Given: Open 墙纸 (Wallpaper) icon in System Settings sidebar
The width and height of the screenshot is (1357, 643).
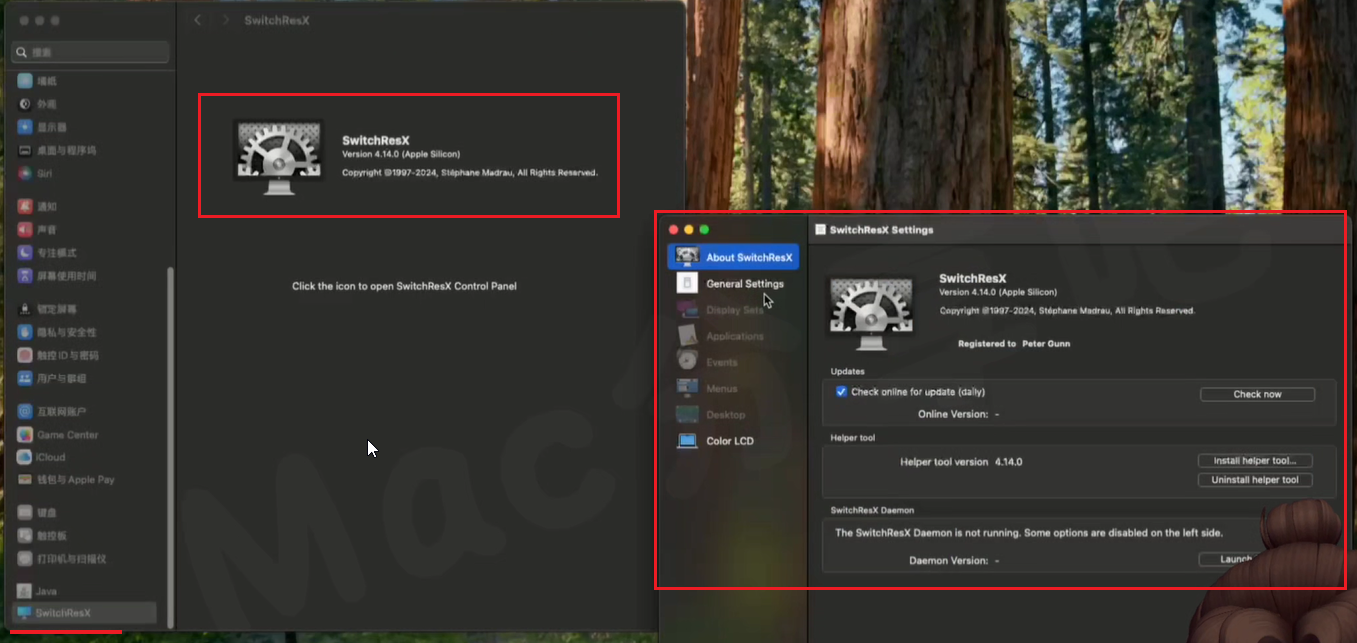Looking at the screenshot, I should coord(25,81).
